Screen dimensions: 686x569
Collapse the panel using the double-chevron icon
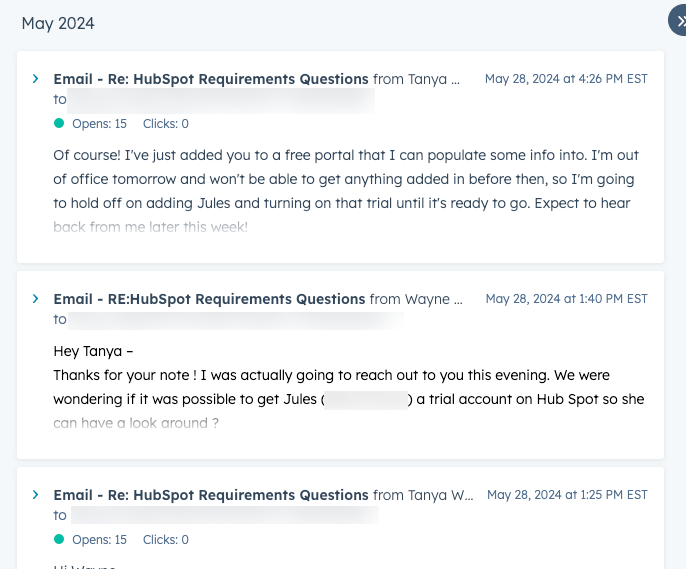(680, 21)
